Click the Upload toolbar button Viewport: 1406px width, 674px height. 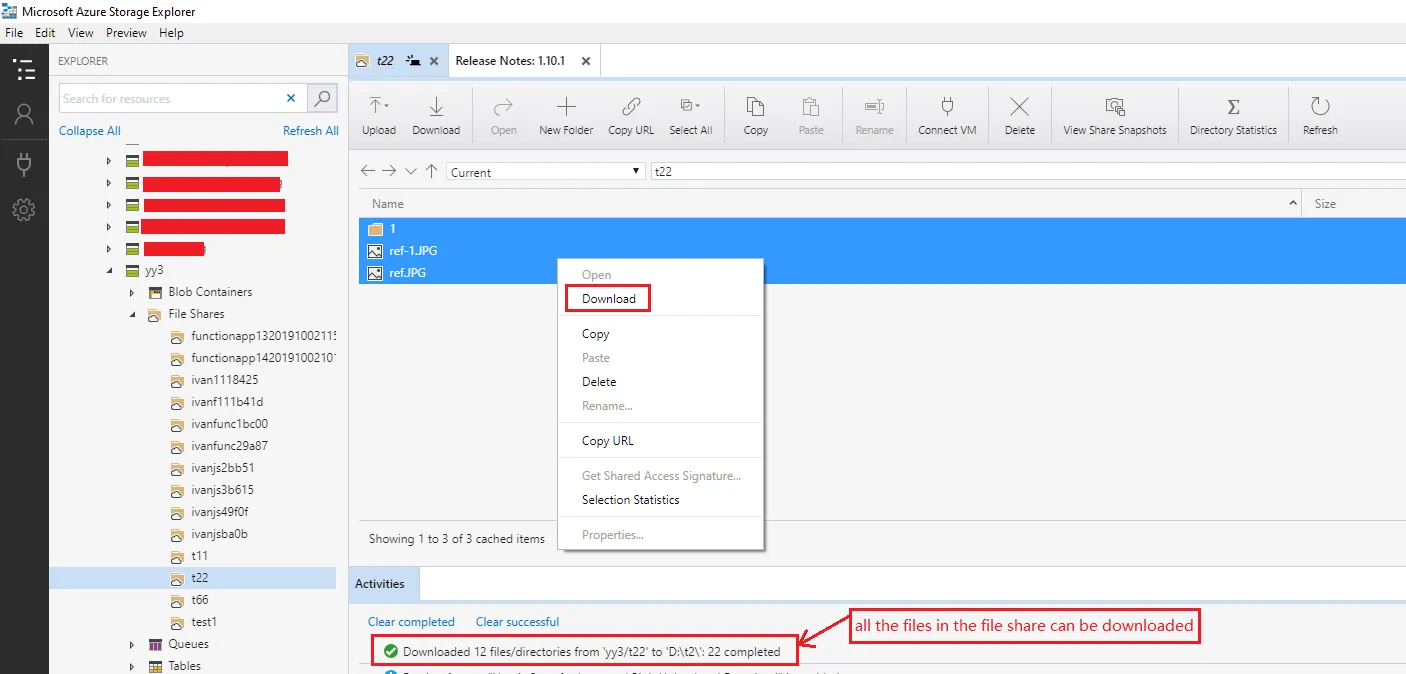[x=379, y=116]
